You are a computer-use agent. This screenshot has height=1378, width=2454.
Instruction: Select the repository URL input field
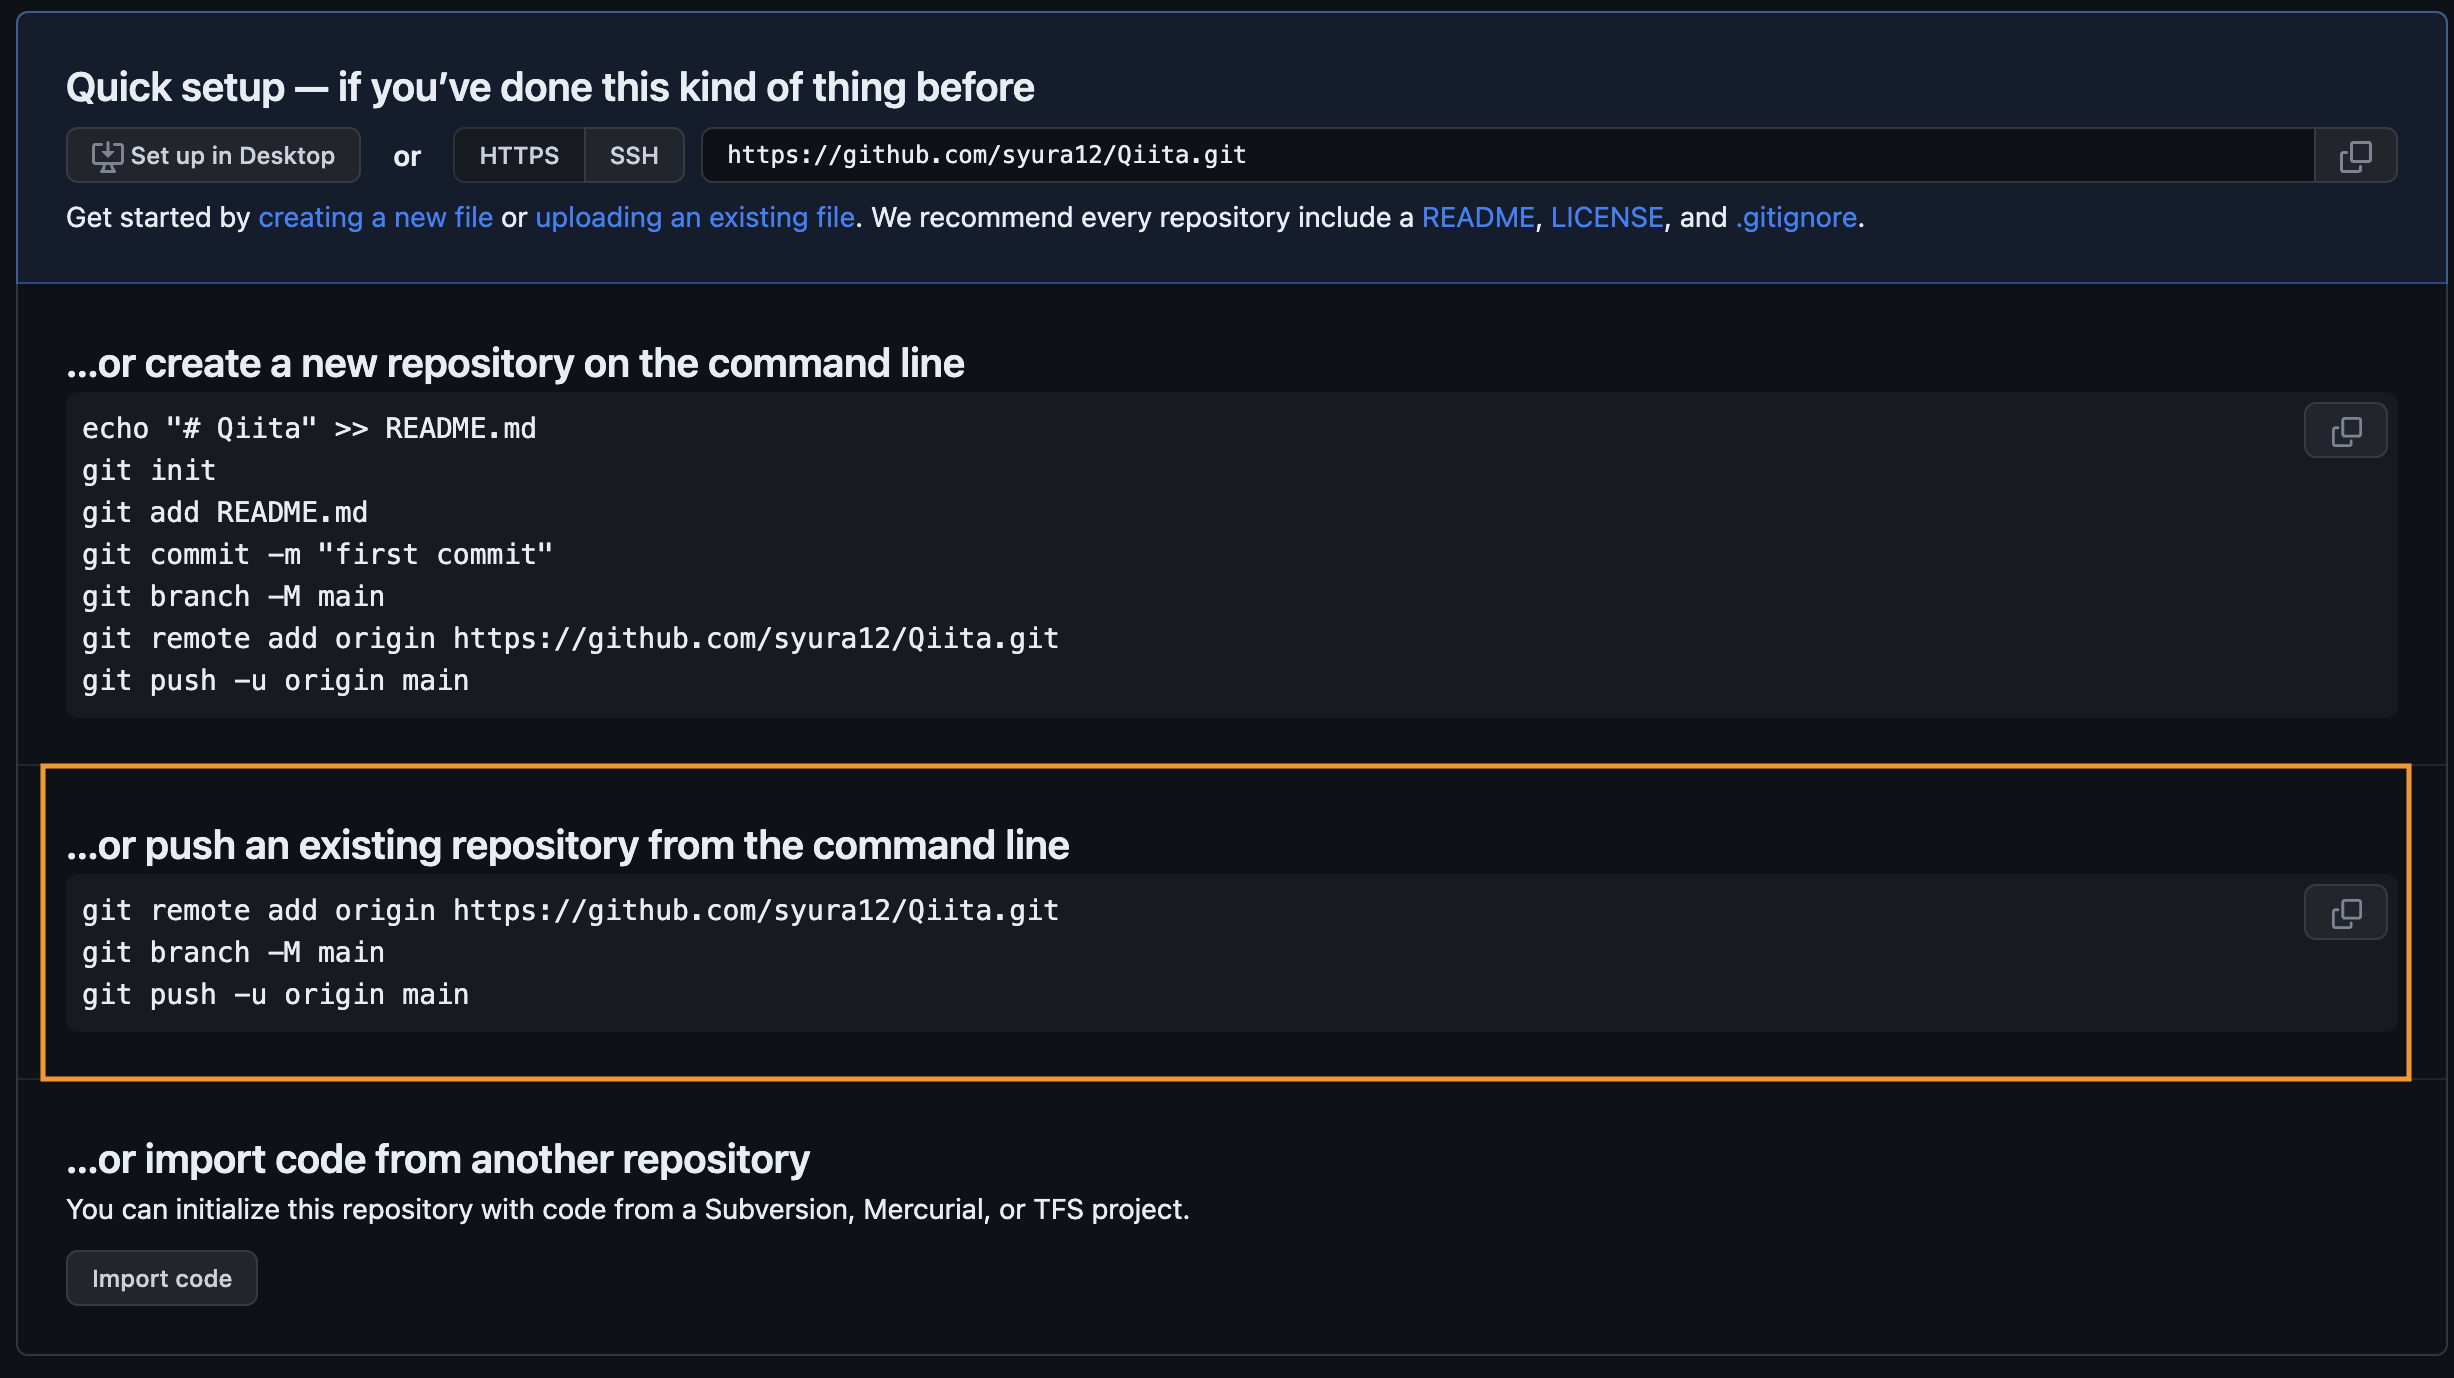pos(1500,155)
